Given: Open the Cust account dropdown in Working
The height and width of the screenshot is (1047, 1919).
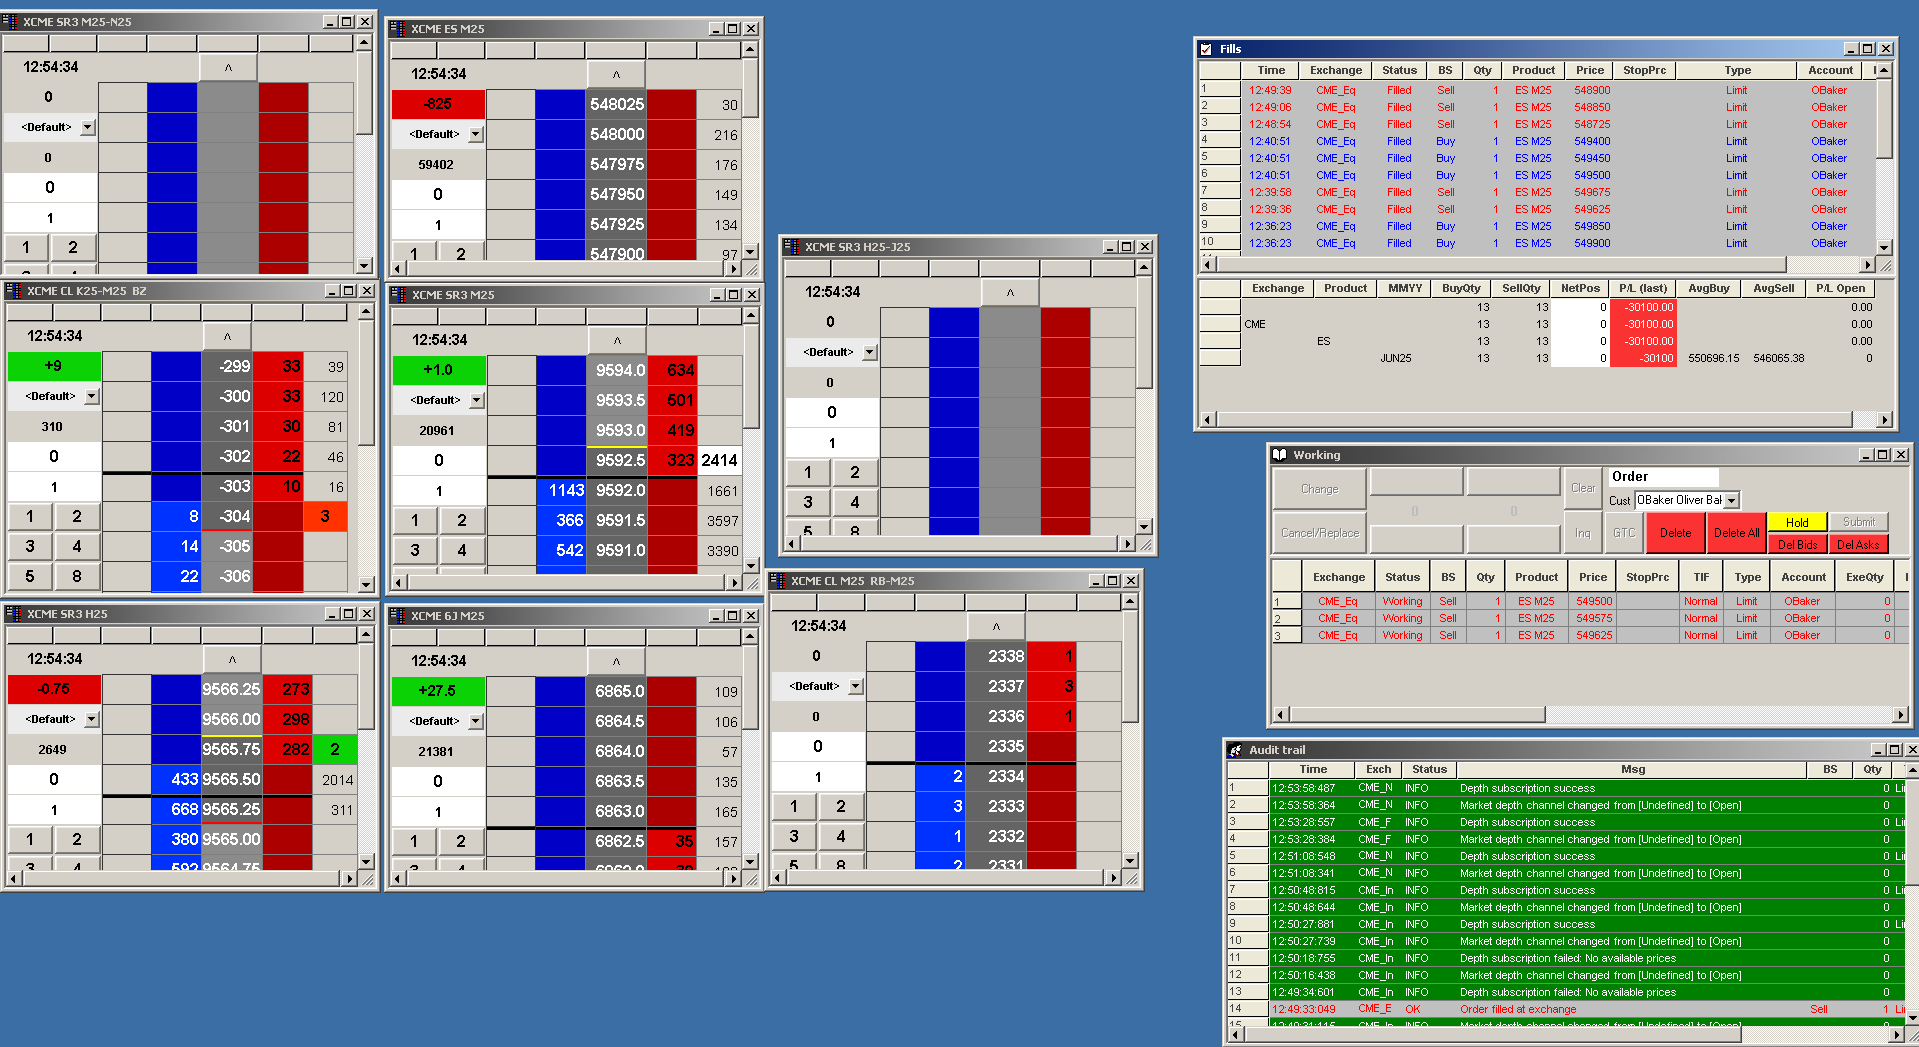Looking at the screenshot, I should (x=1731, y=500).
